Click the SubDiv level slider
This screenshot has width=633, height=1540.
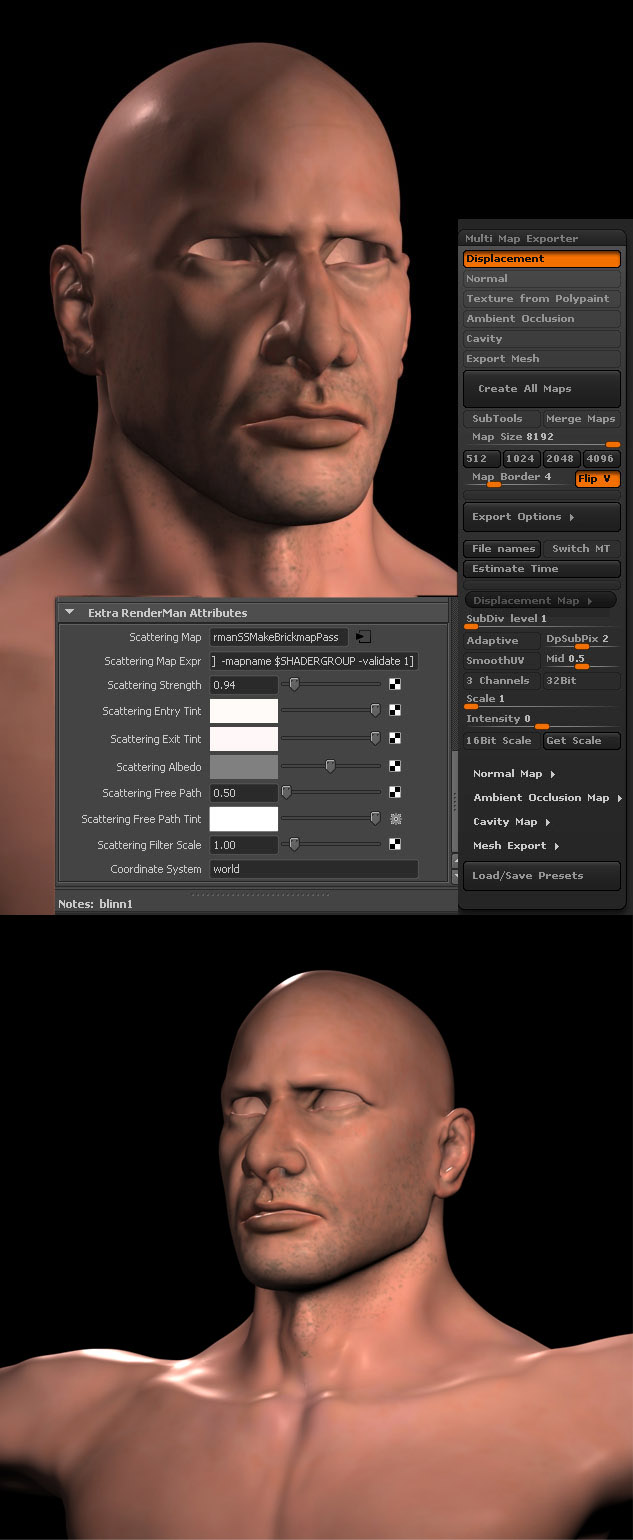point(541,621)
